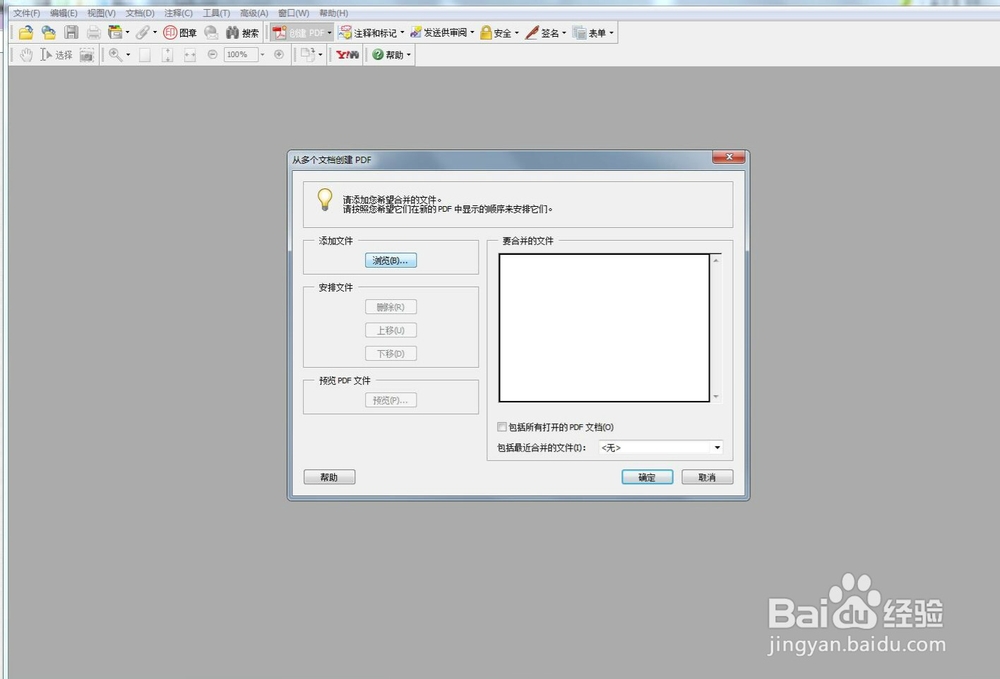Click the Open file folder icon
Image resolution: width=1000 pixels, height=679 pixels.
[x=26, y=33]
